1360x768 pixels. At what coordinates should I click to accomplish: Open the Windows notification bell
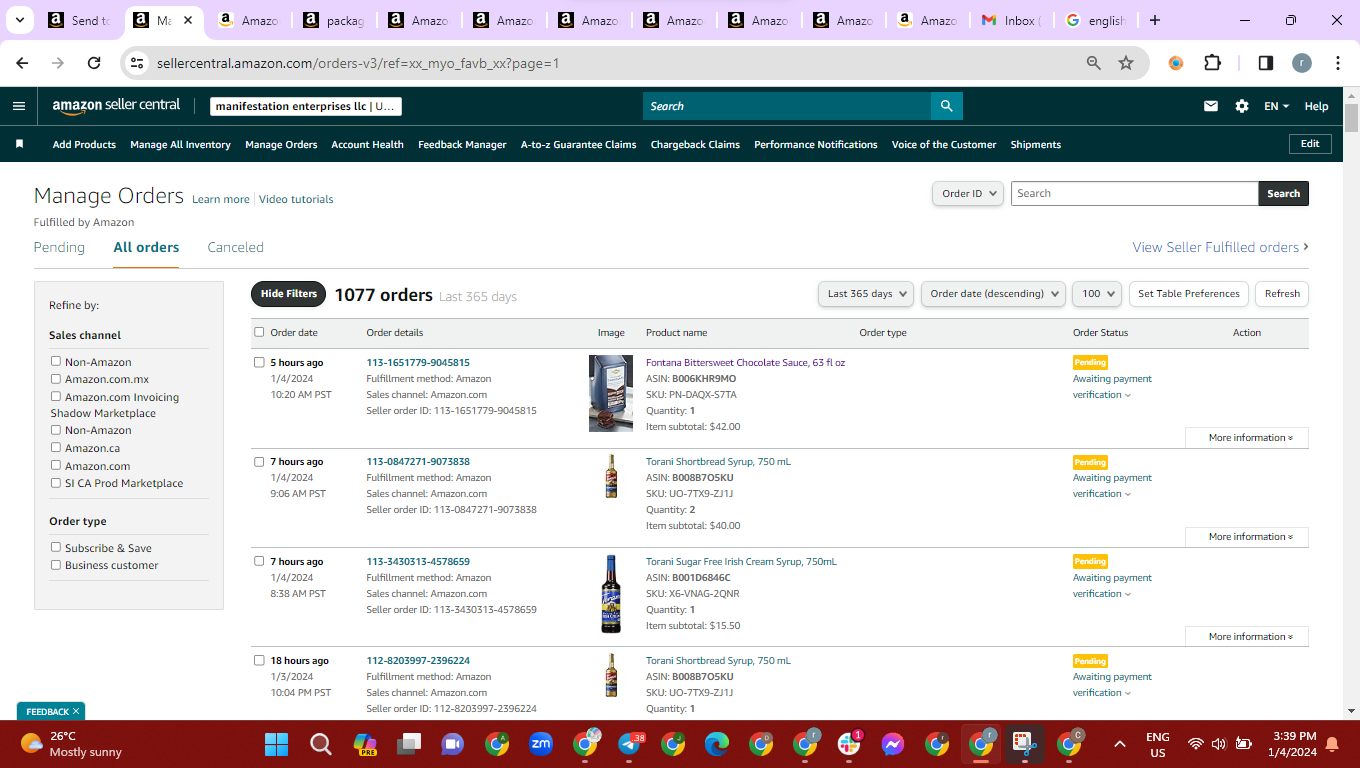(1332, 744)
